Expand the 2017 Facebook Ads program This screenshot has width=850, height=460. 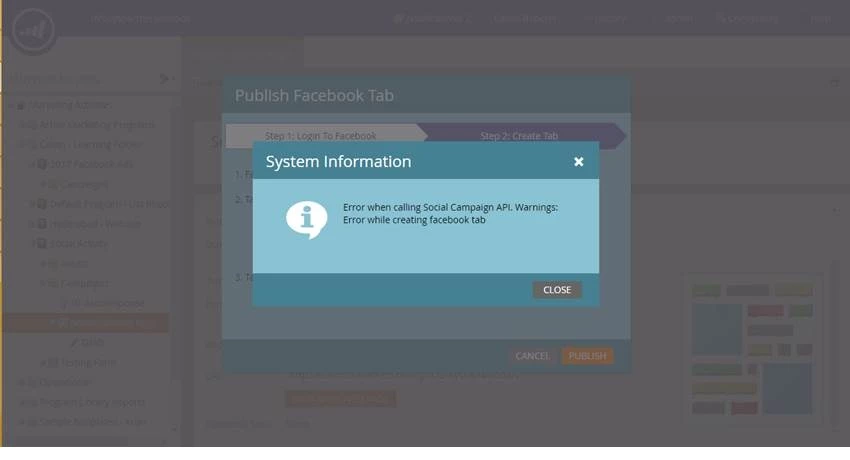[x=31, y=164]
